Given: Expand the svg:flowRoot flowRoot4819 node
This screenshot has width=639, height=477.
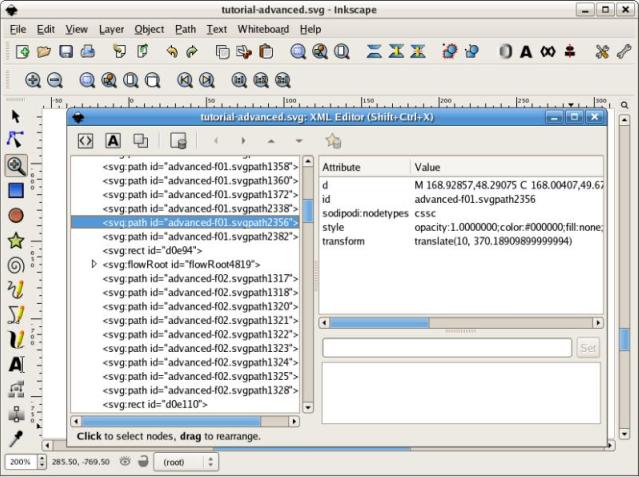Looking at the screenshot, I should (x=95, y=264).
